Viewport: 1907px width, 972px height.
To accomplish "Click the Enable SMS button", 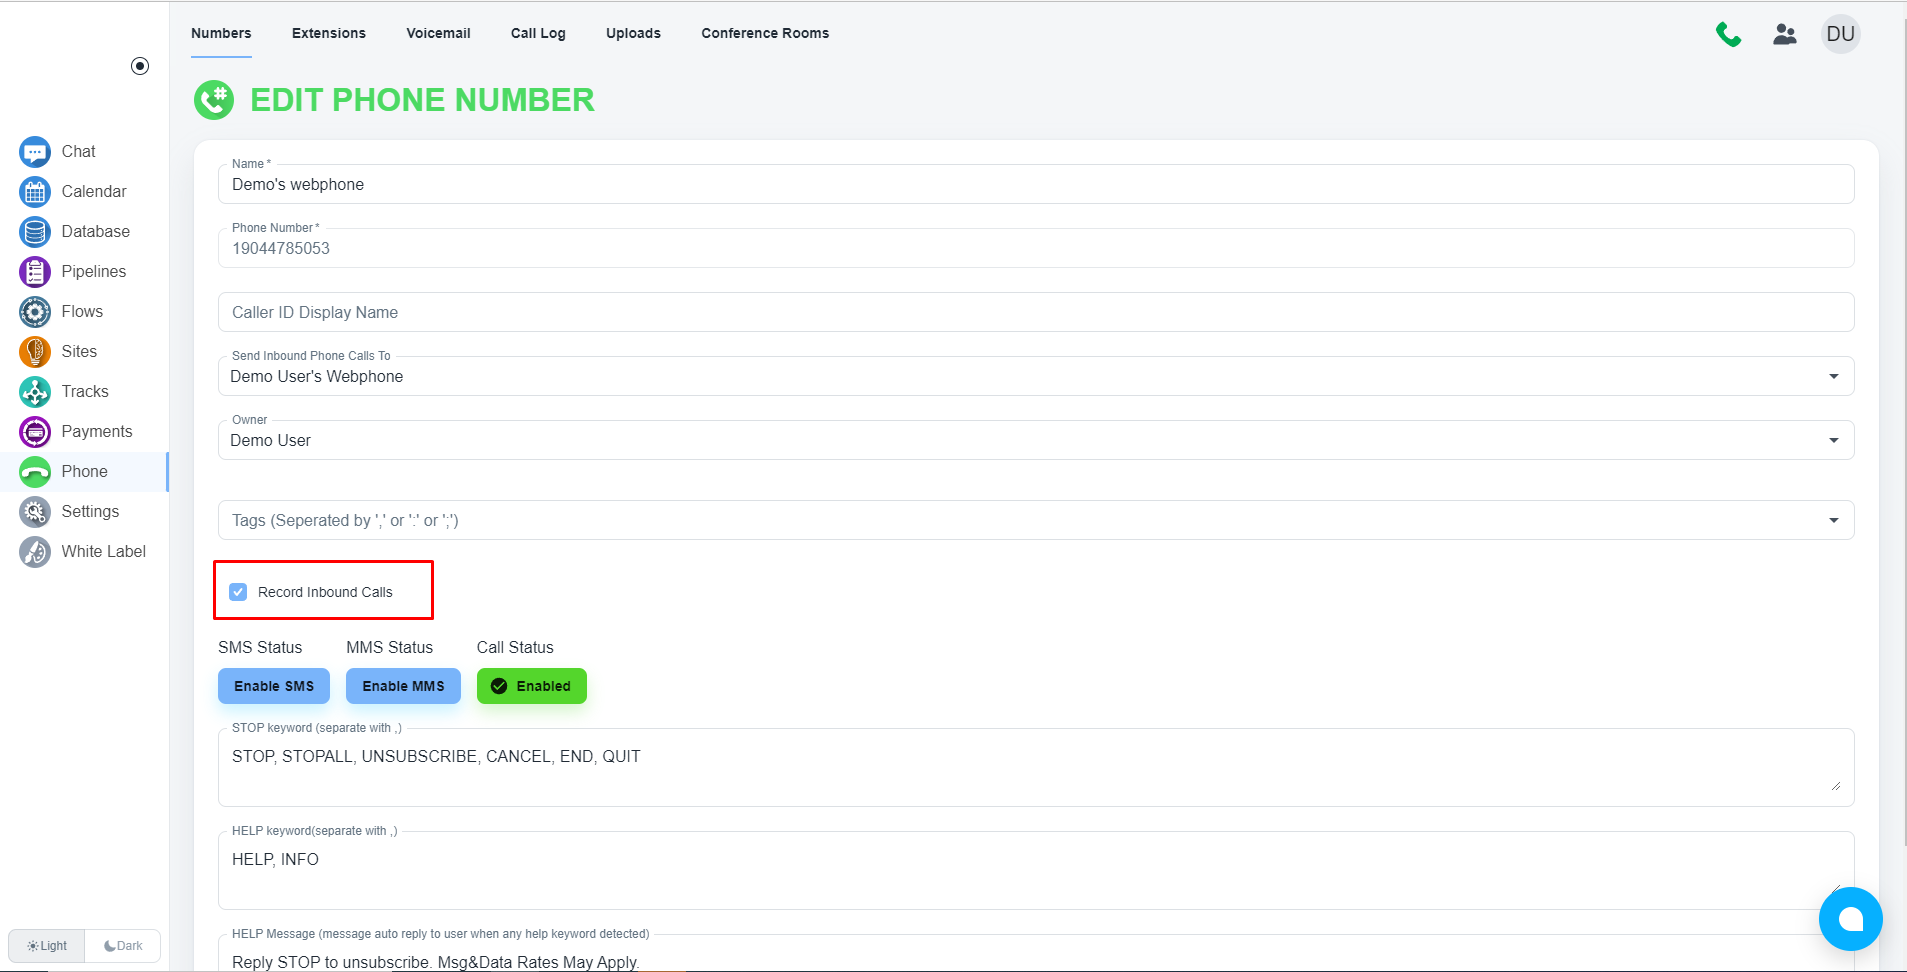I will click(274, 686).
